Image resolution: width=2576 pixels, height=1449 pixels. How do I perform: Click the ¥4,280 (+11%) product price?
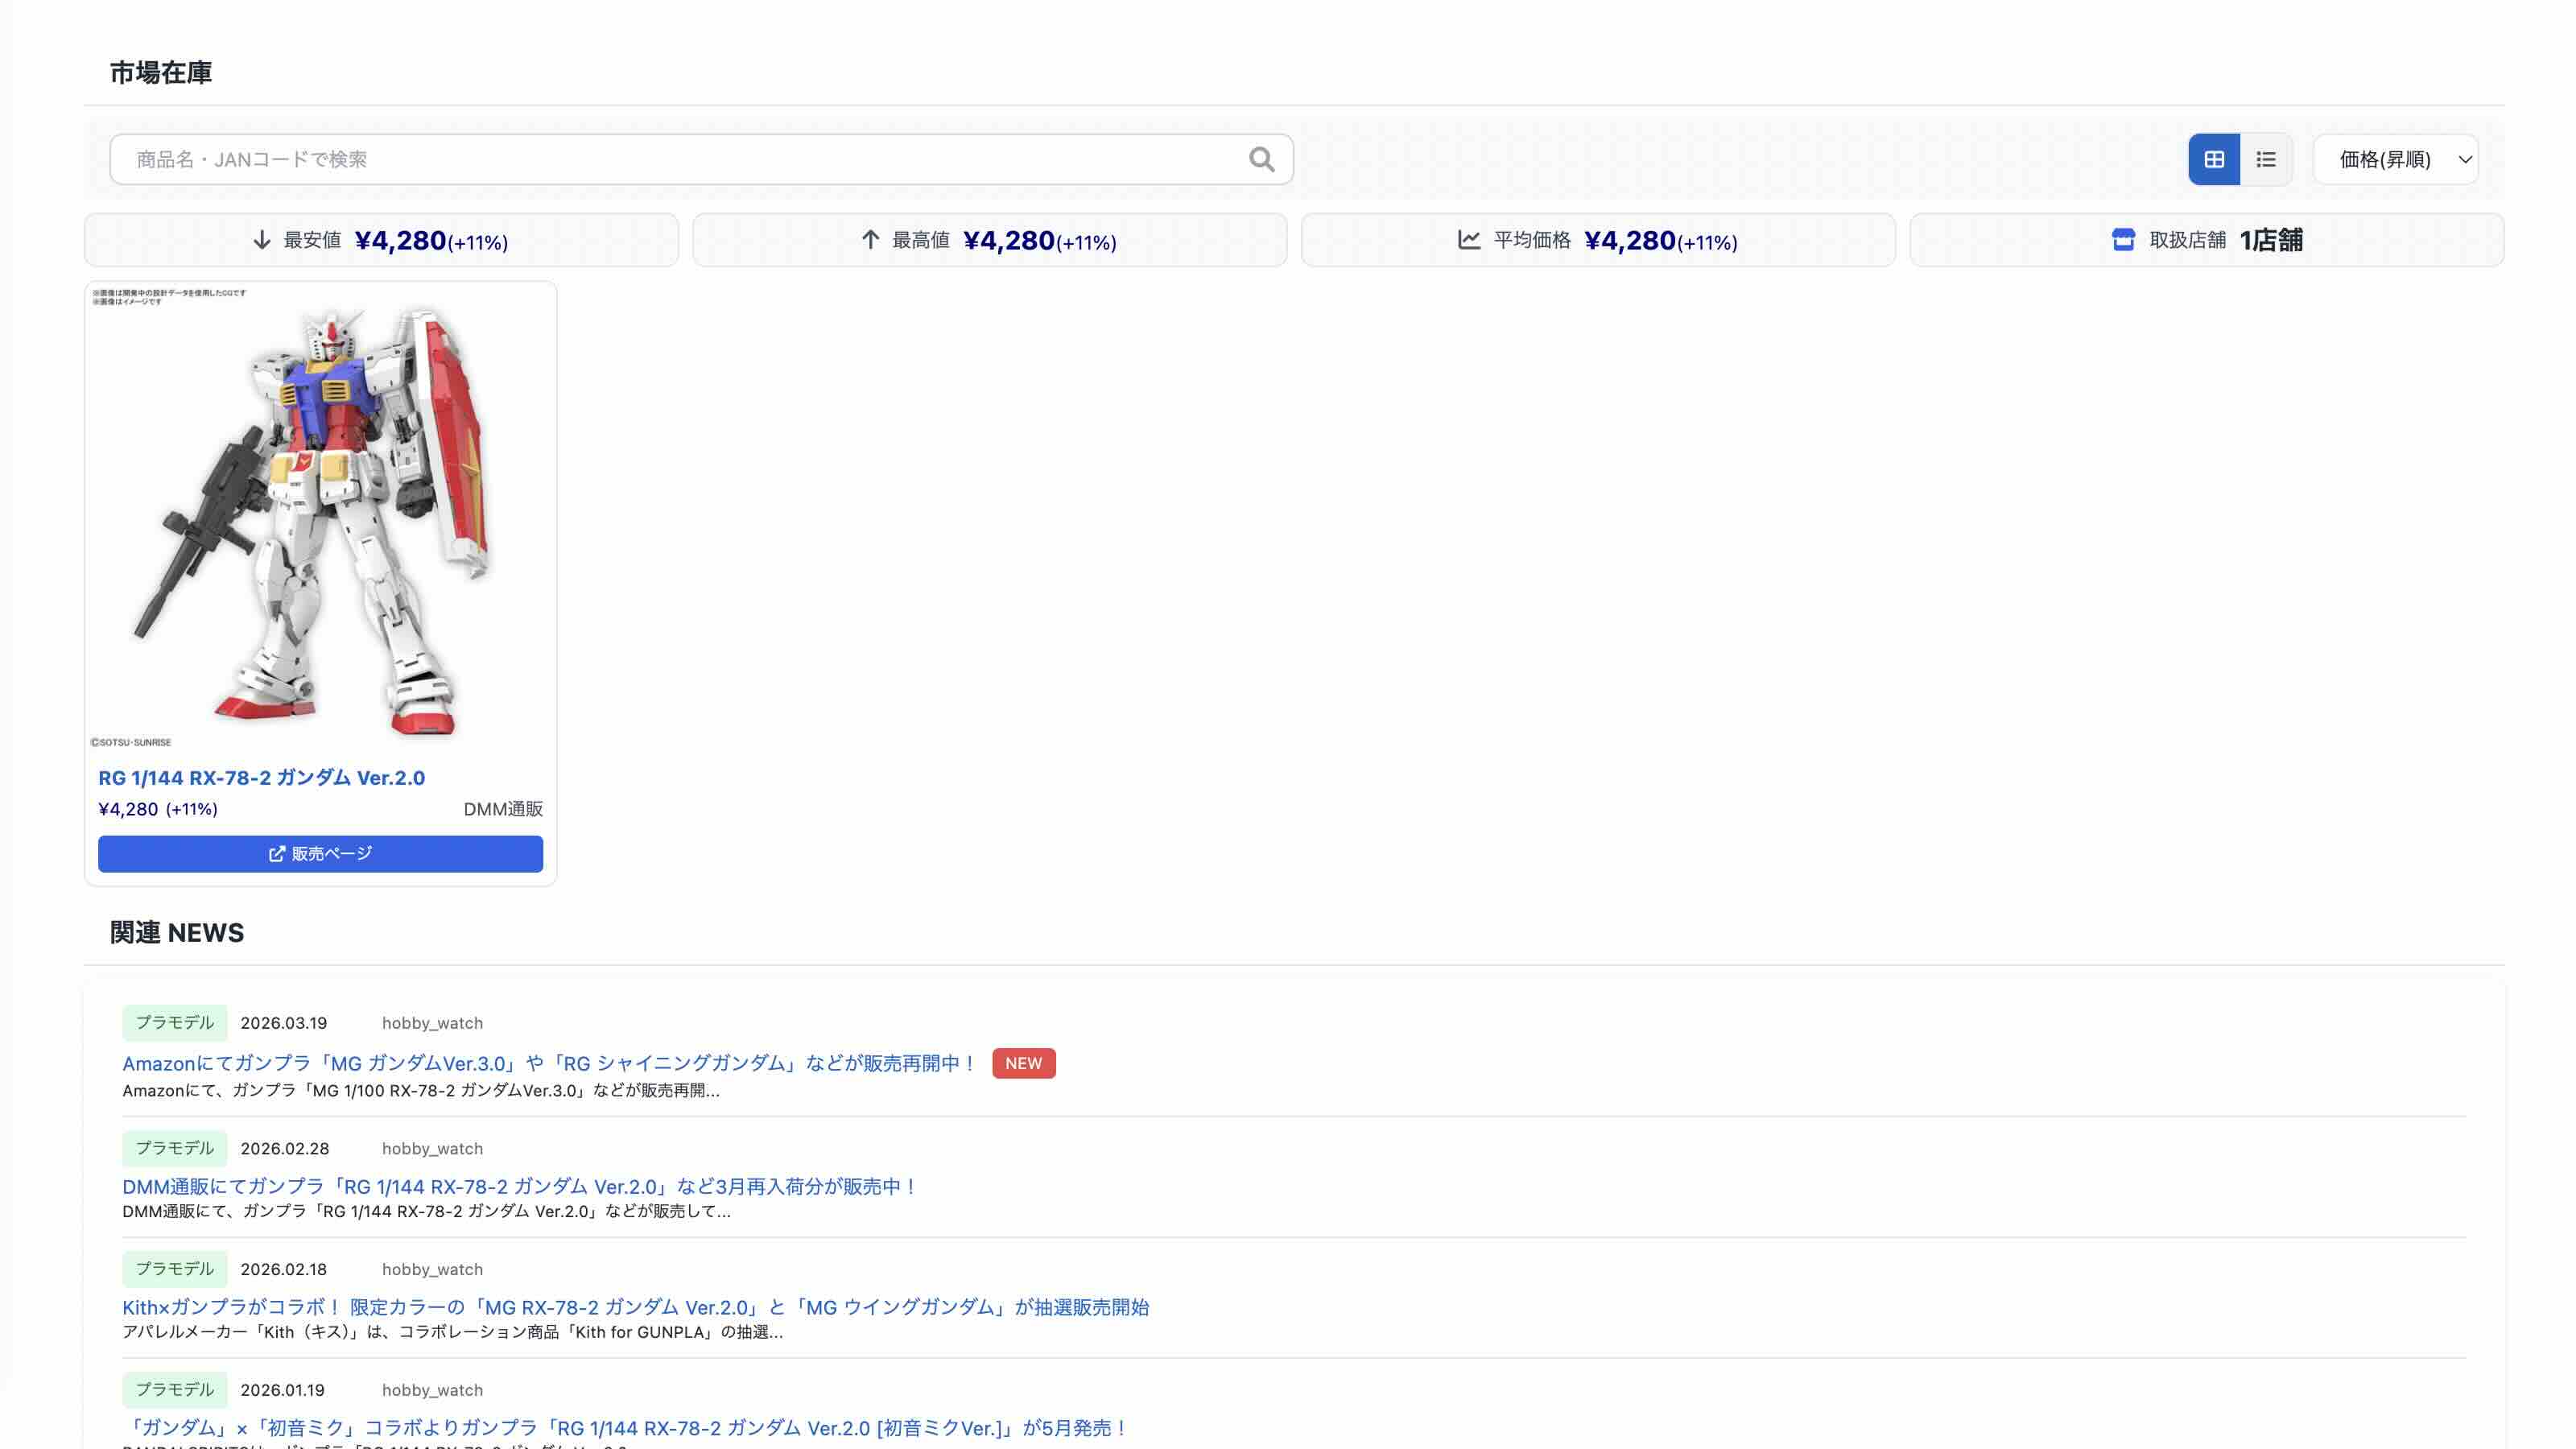coord(158,809)
